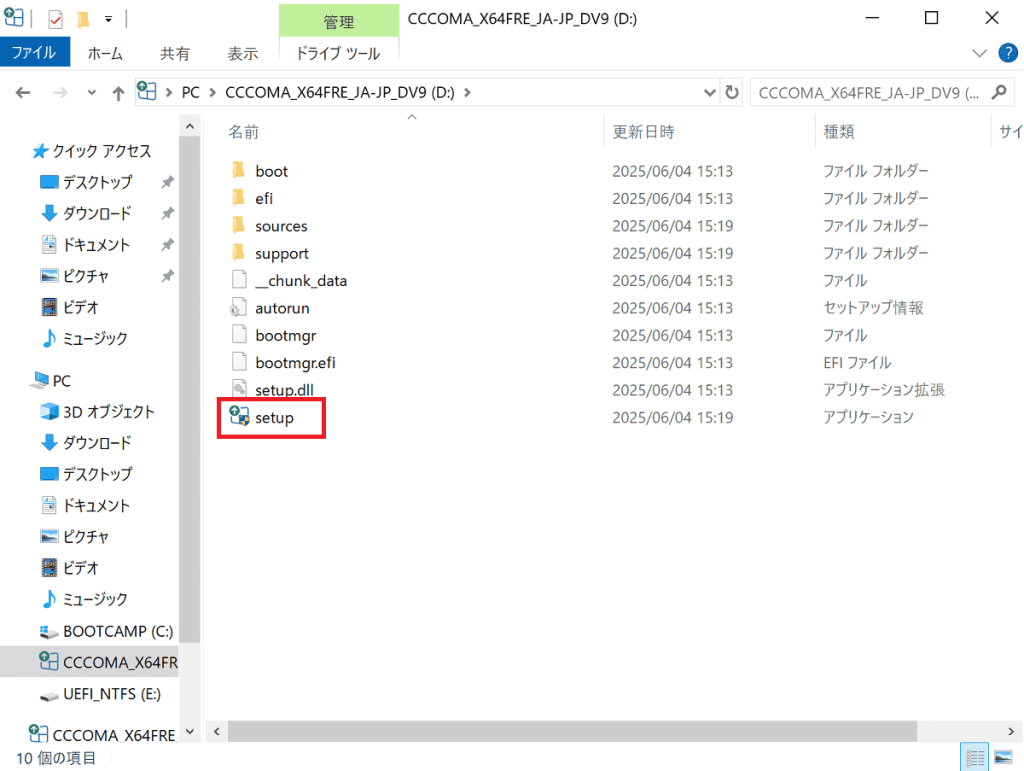
Task: Switch to thumbnail view using status bar toggle
Action: click(1005, 756)
